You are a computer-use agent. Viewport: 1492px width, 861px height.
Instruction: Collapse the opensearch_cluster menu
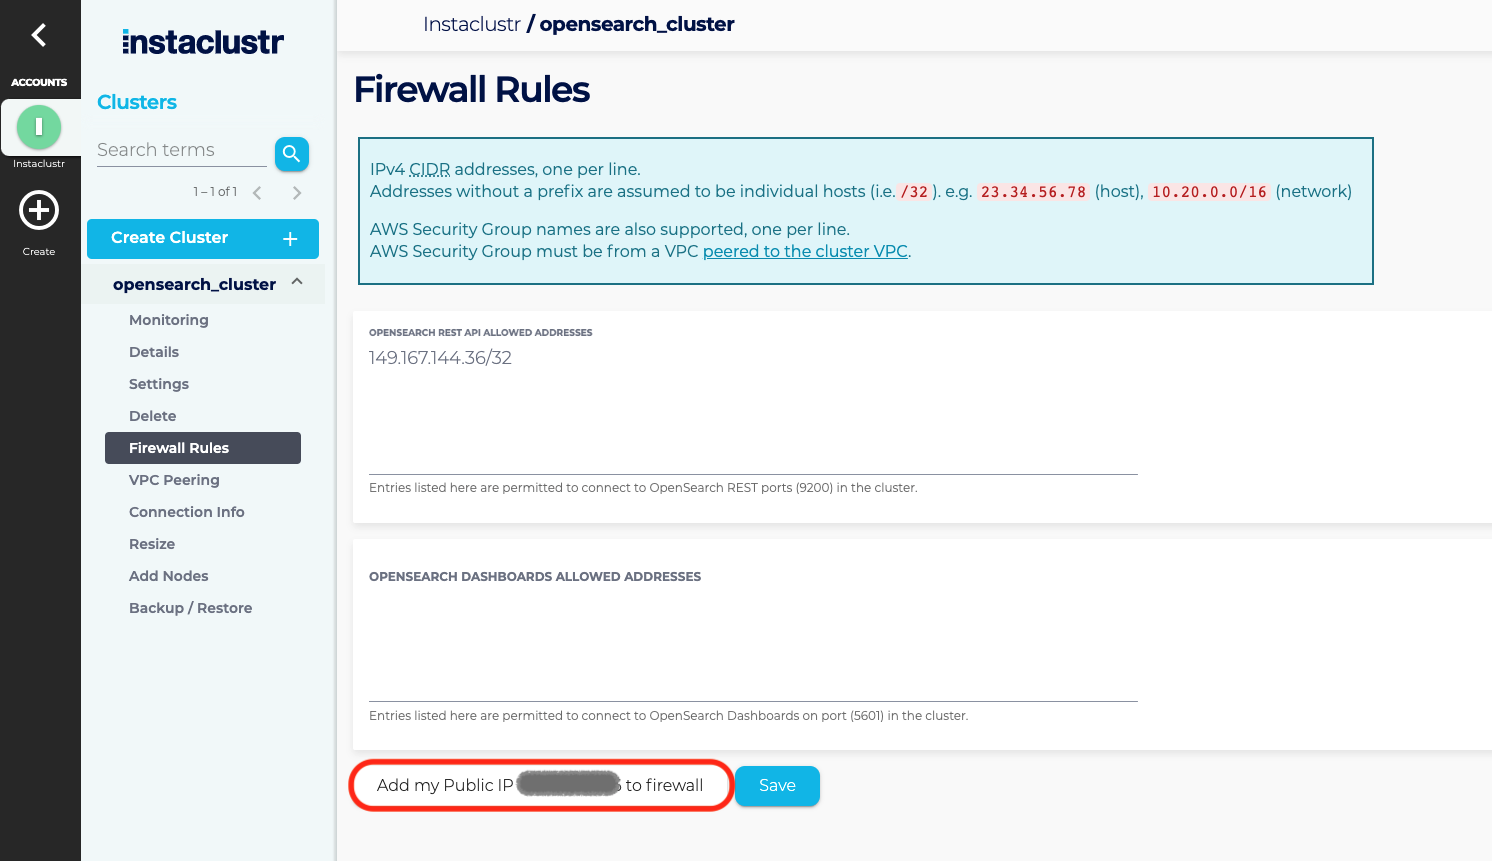pos(297,283)
